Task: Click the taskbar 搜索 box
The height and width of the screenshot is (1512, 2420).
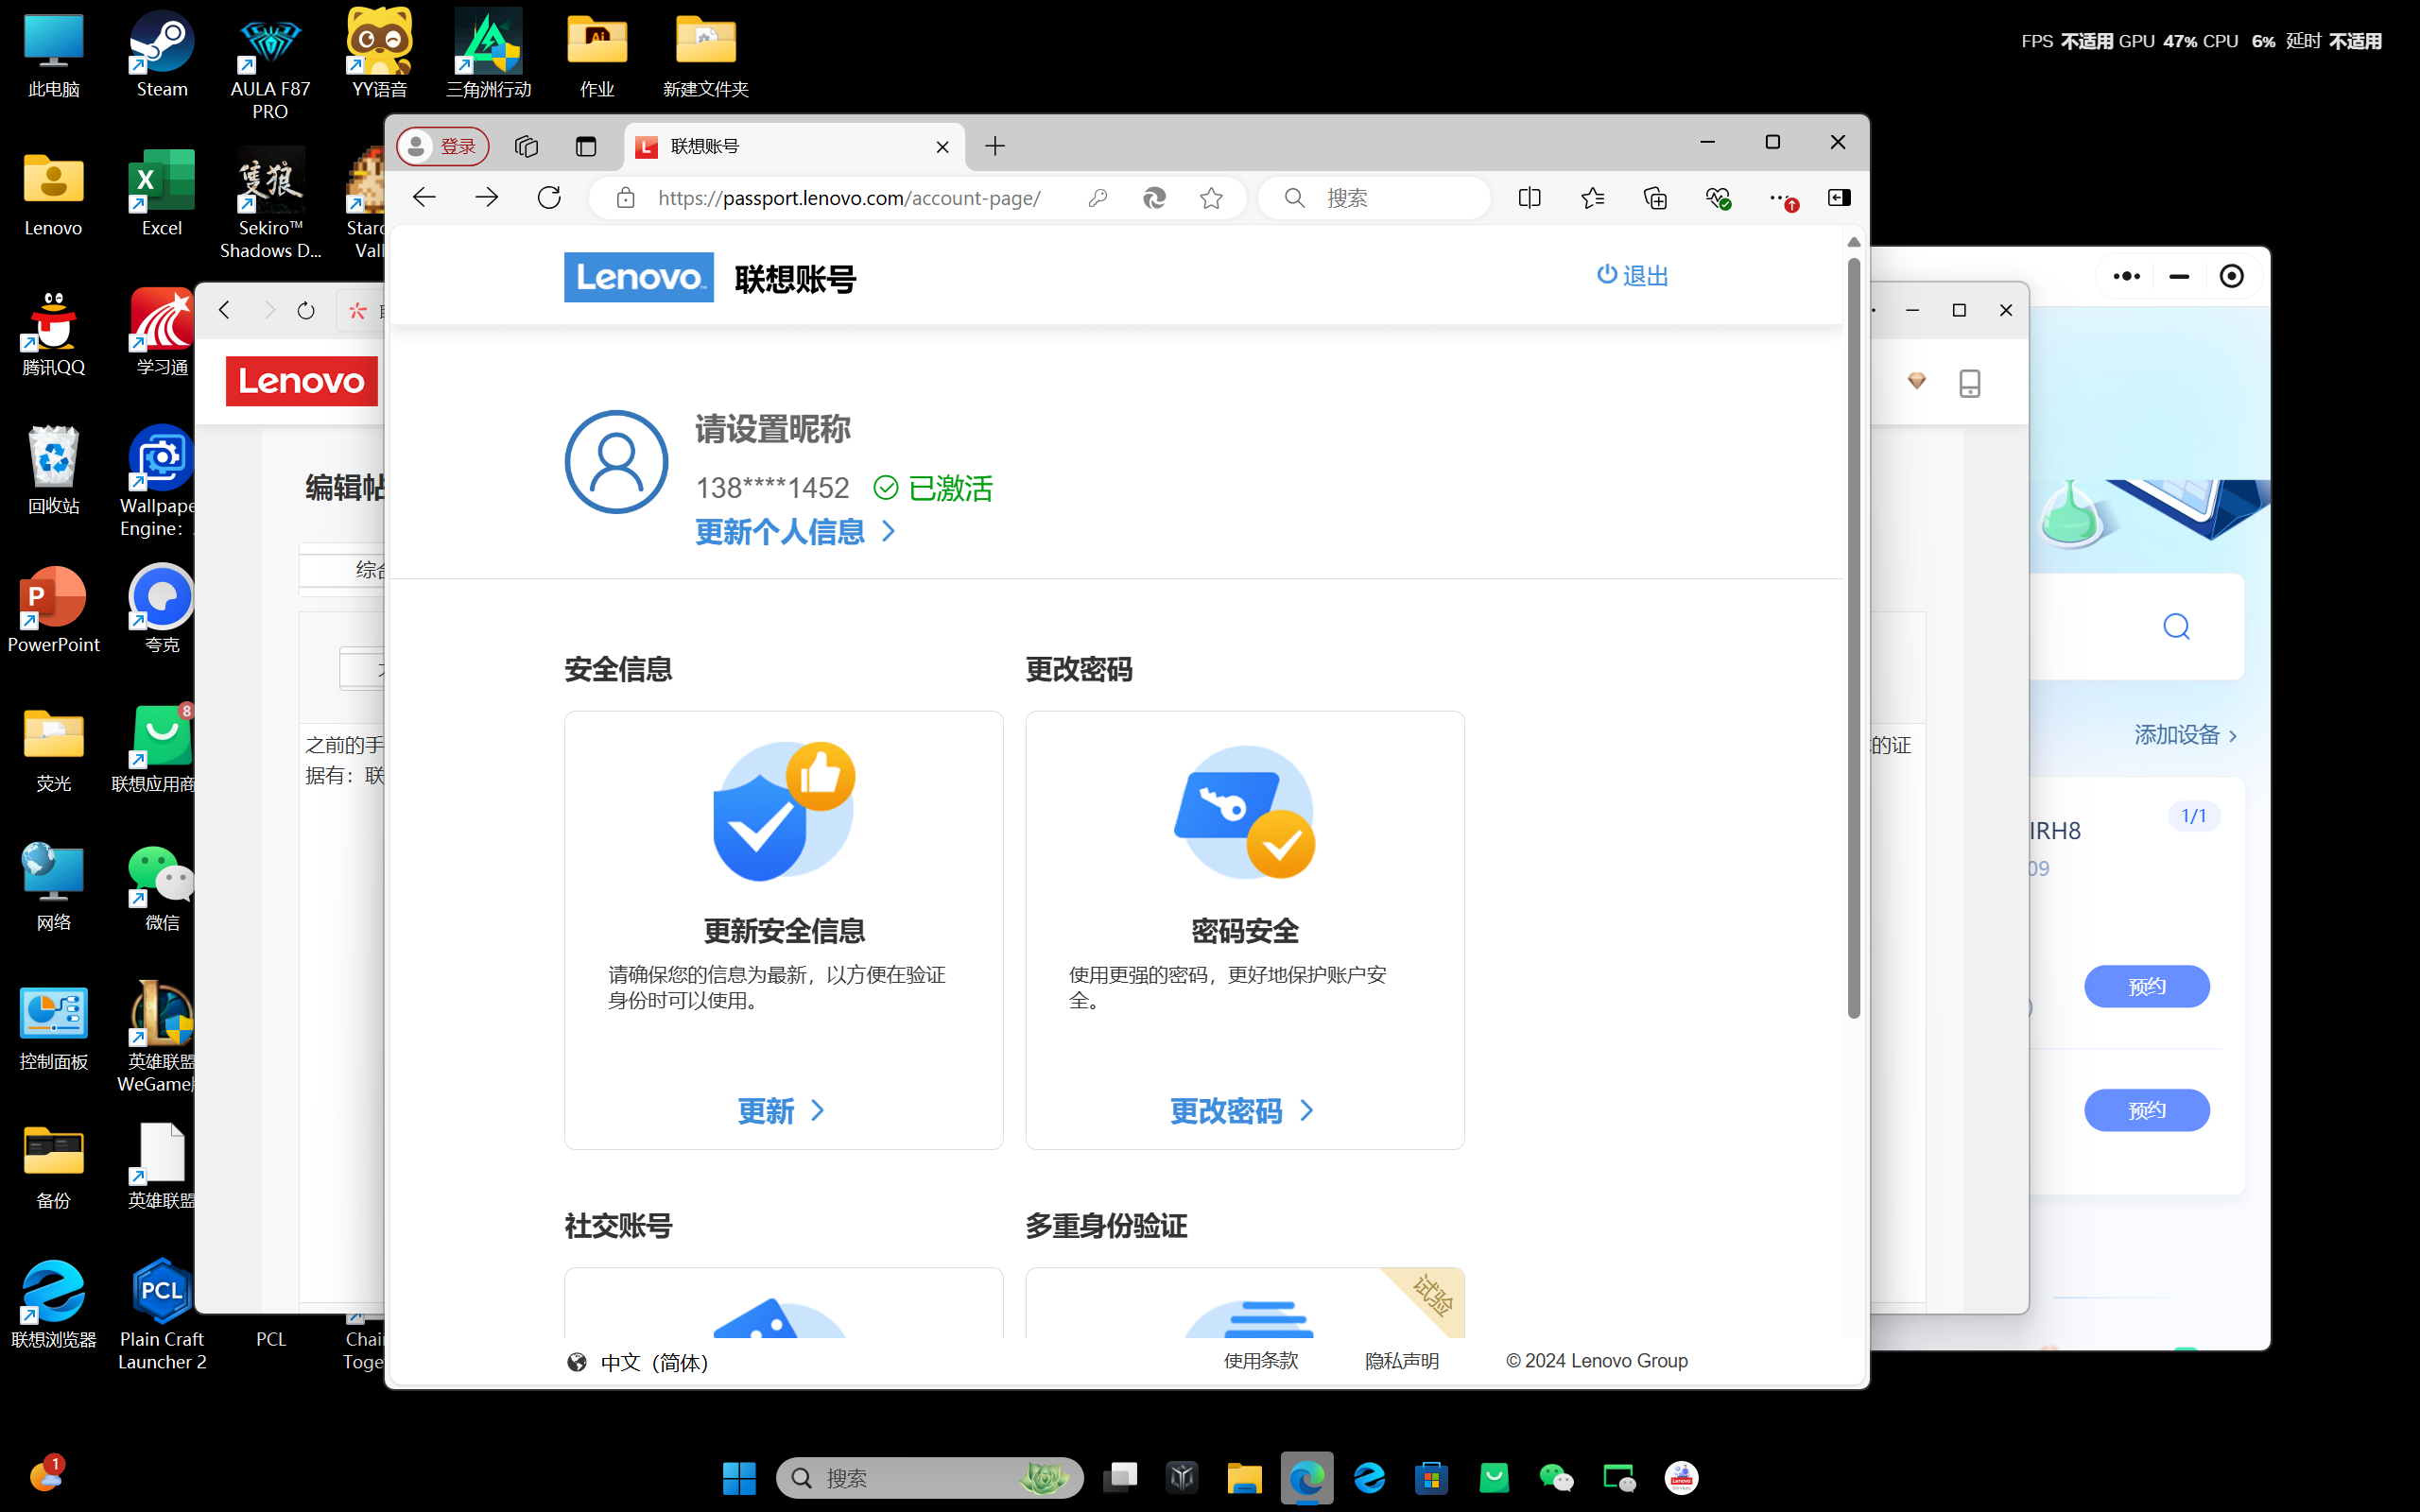Action: tap(929, 1478)
